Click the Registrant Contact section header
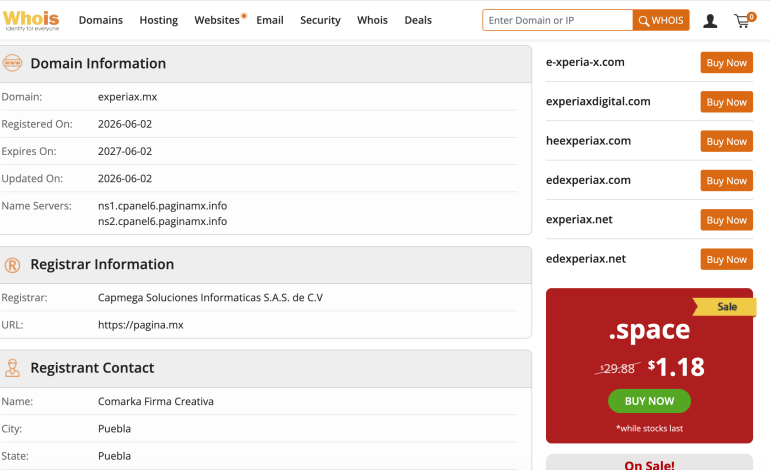The image size is (770, 470). pos(266,368)
